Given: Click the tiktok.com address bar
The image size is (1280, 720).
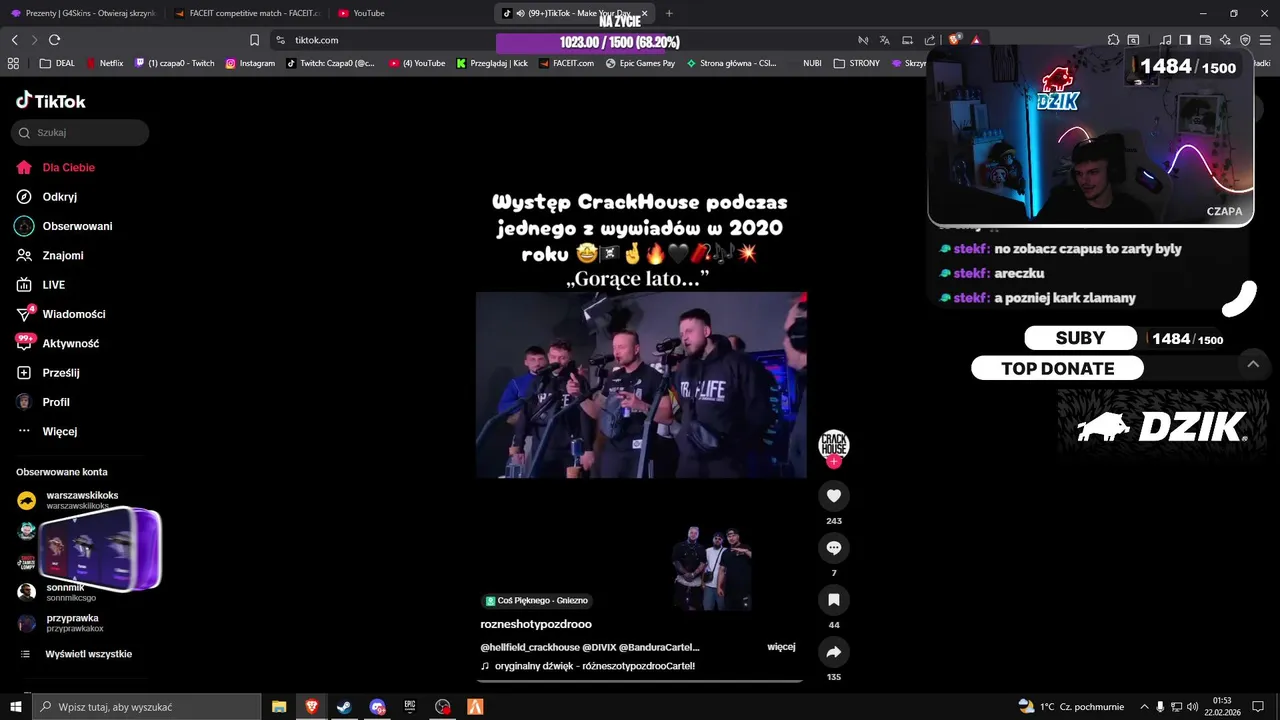Looking at the screenshot, I should click(x=316, y=40).
